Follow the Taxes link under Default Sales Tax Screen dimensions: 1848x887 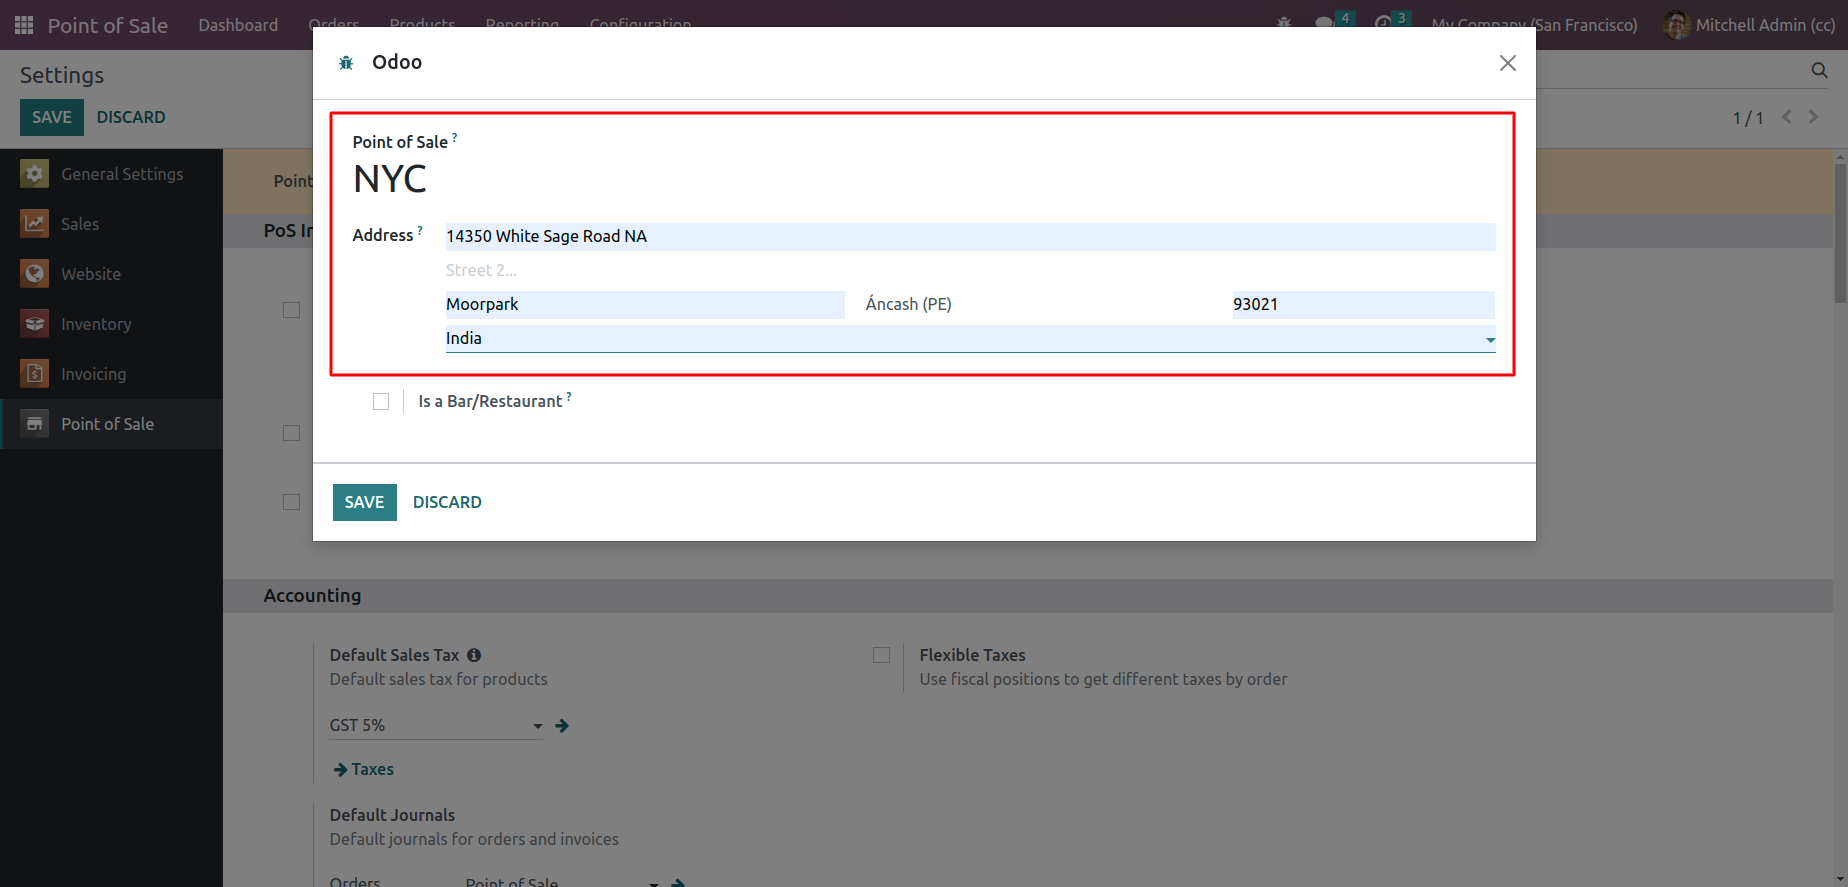click(x=364, y=770)
